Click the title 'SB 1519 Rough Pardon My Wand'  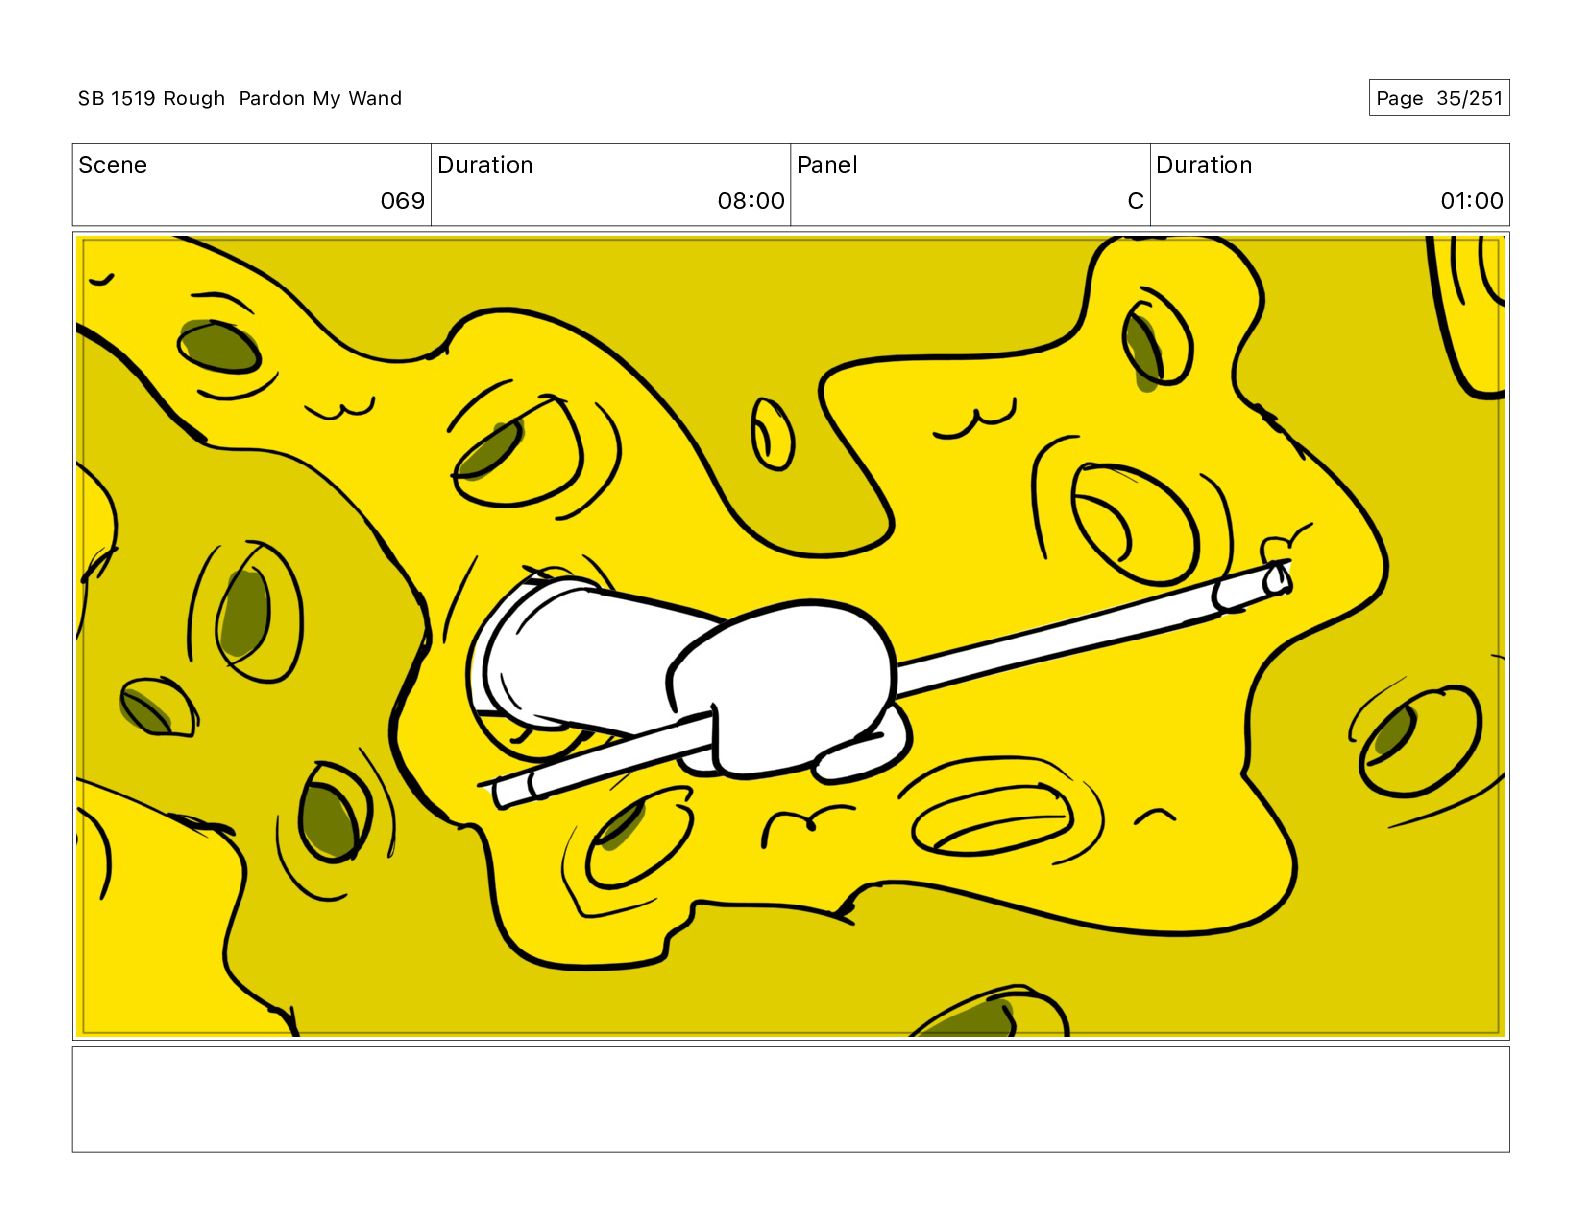240,98
